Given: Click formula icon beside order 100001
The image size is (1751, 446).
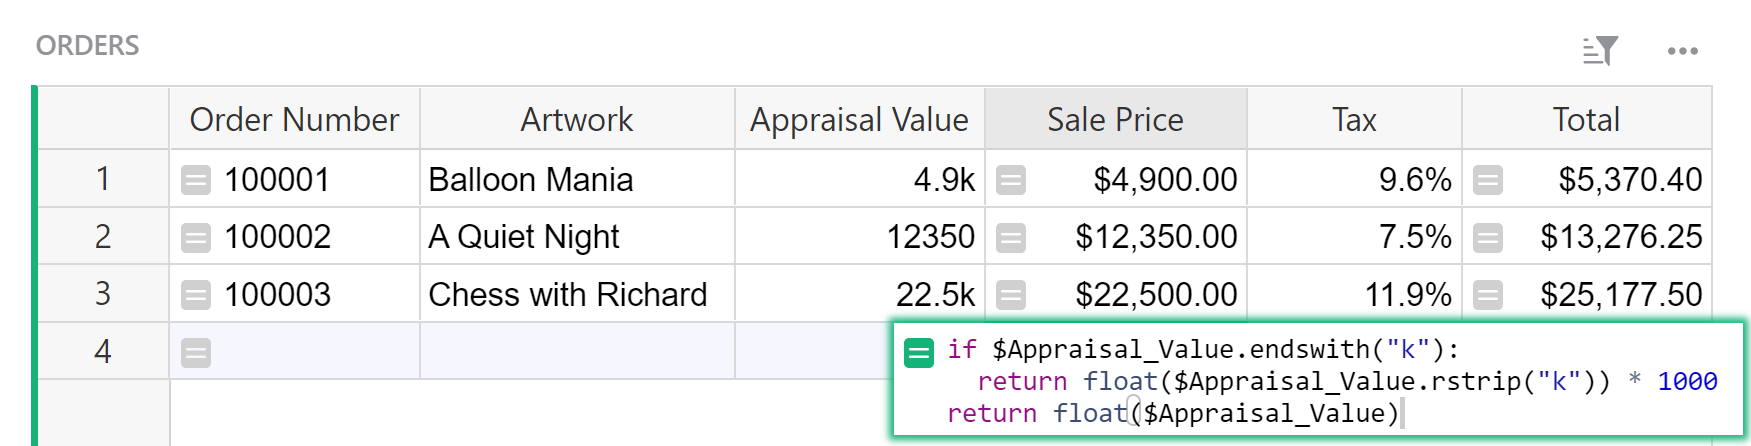Looking at the screenshot, I should [196, 180].
